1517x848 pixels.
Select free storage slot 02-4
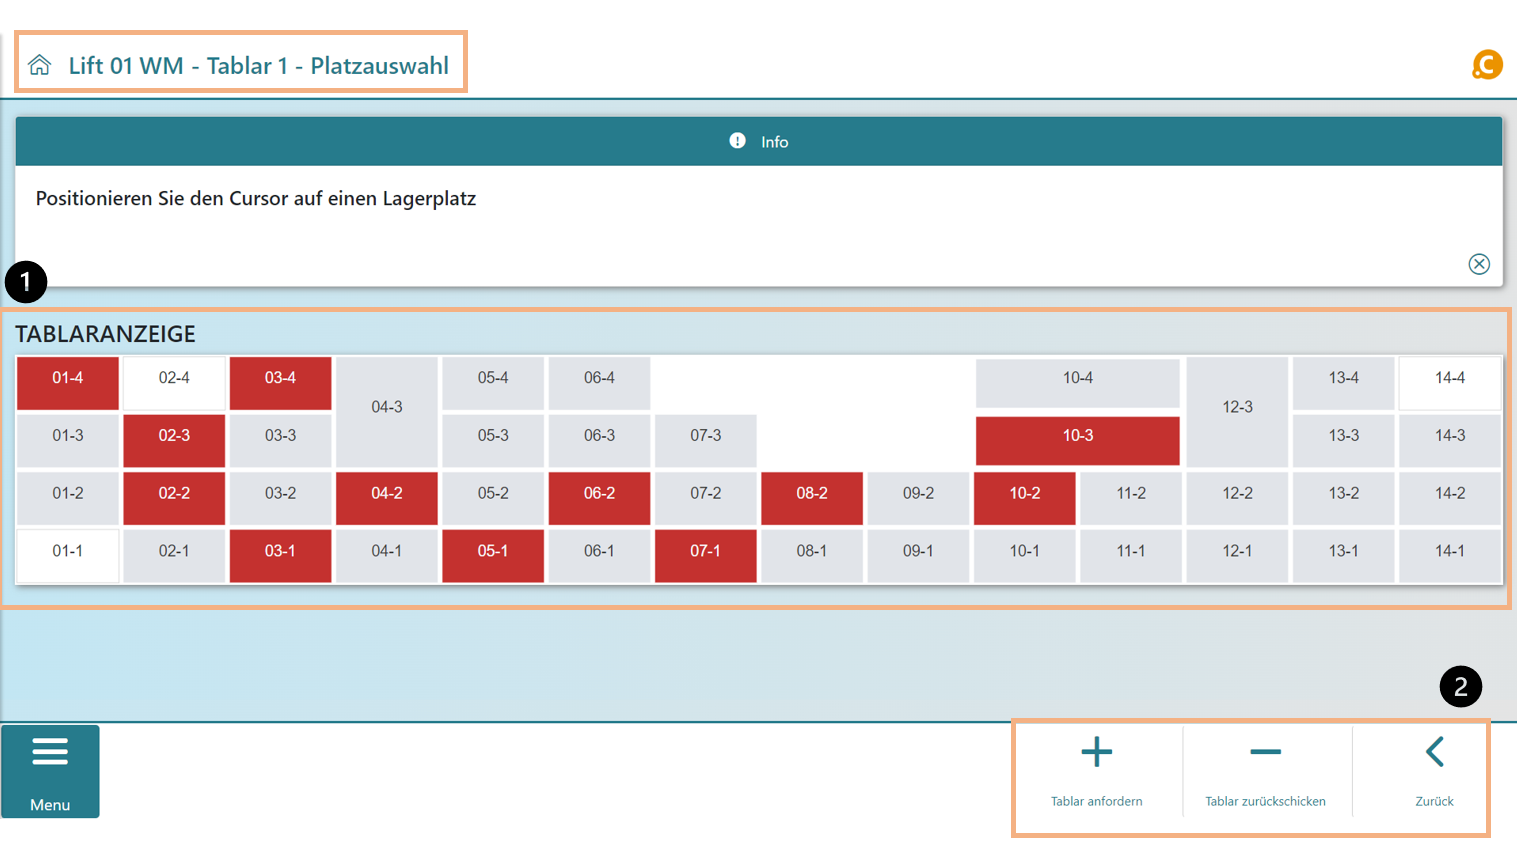coord(174,379)
